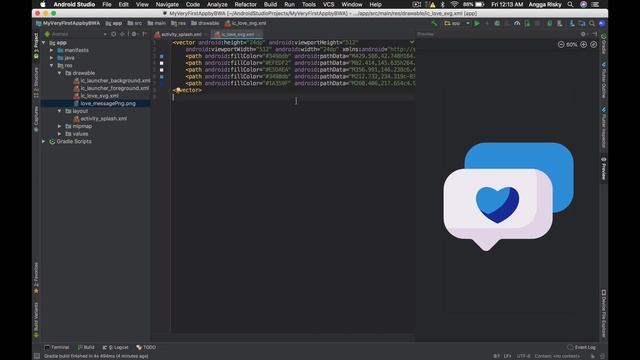
Task: Click the Make Project hammer icon
Action: coord(435,24)
